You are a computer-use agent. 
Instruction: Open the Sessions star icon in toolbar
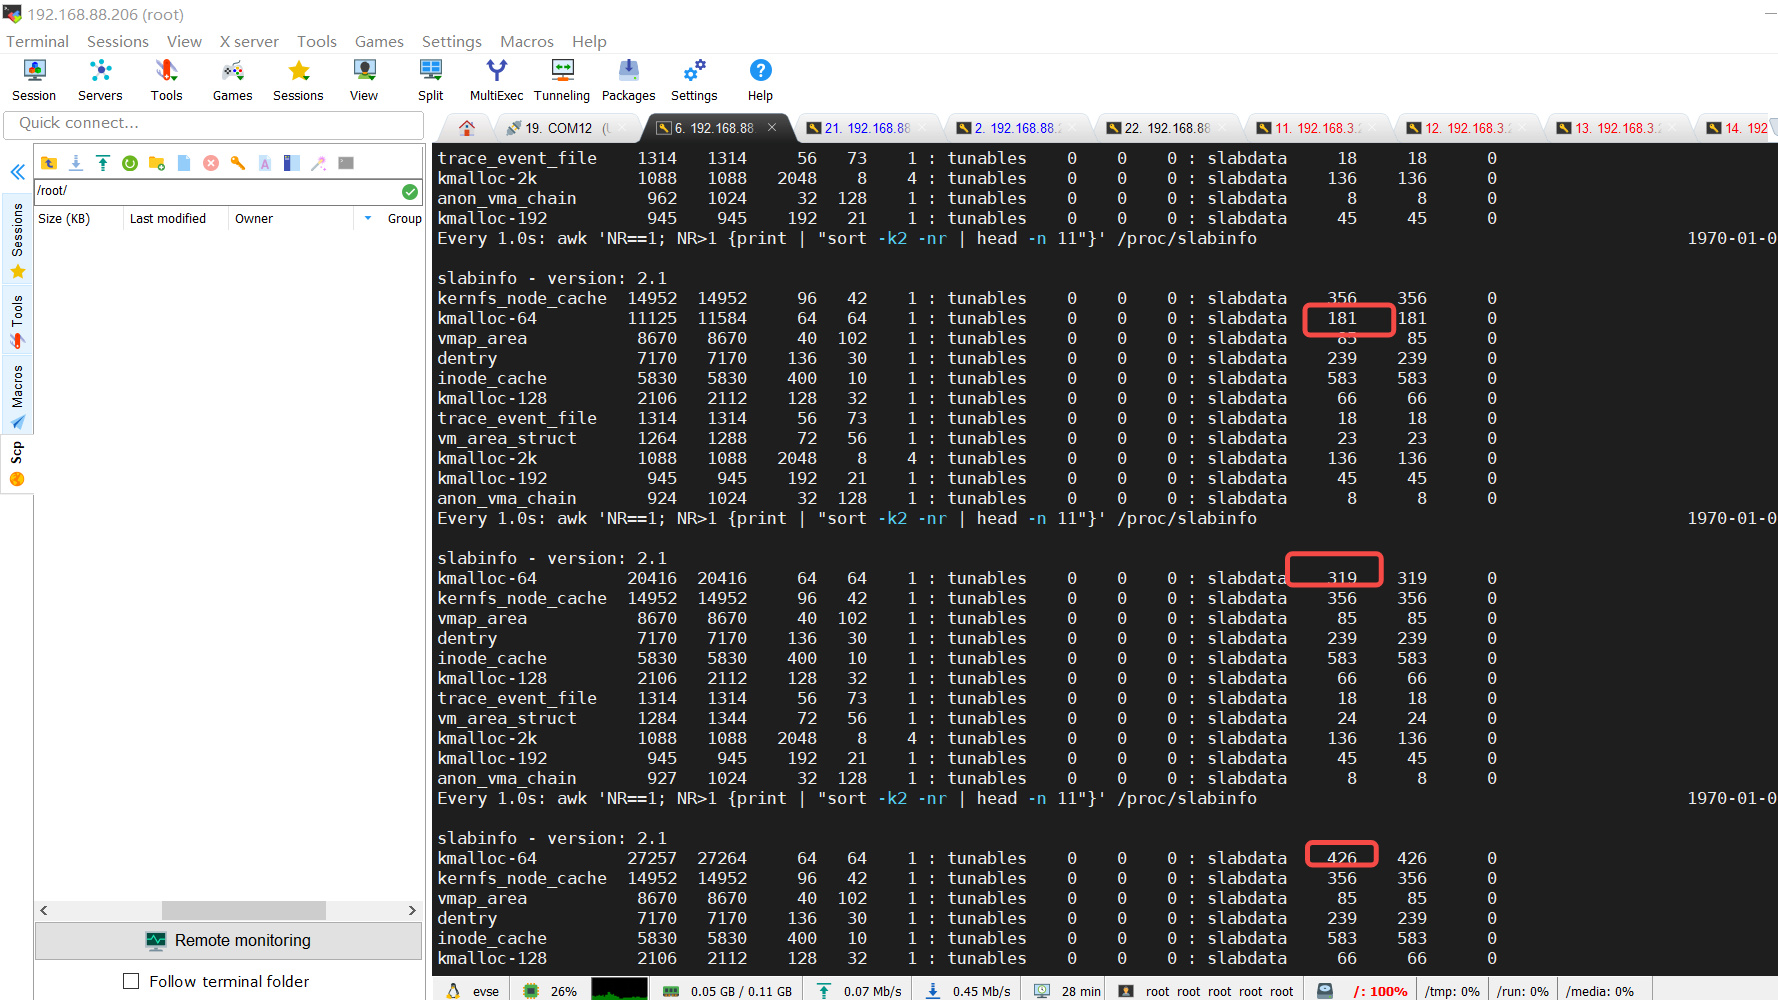(x=298, y=80)
